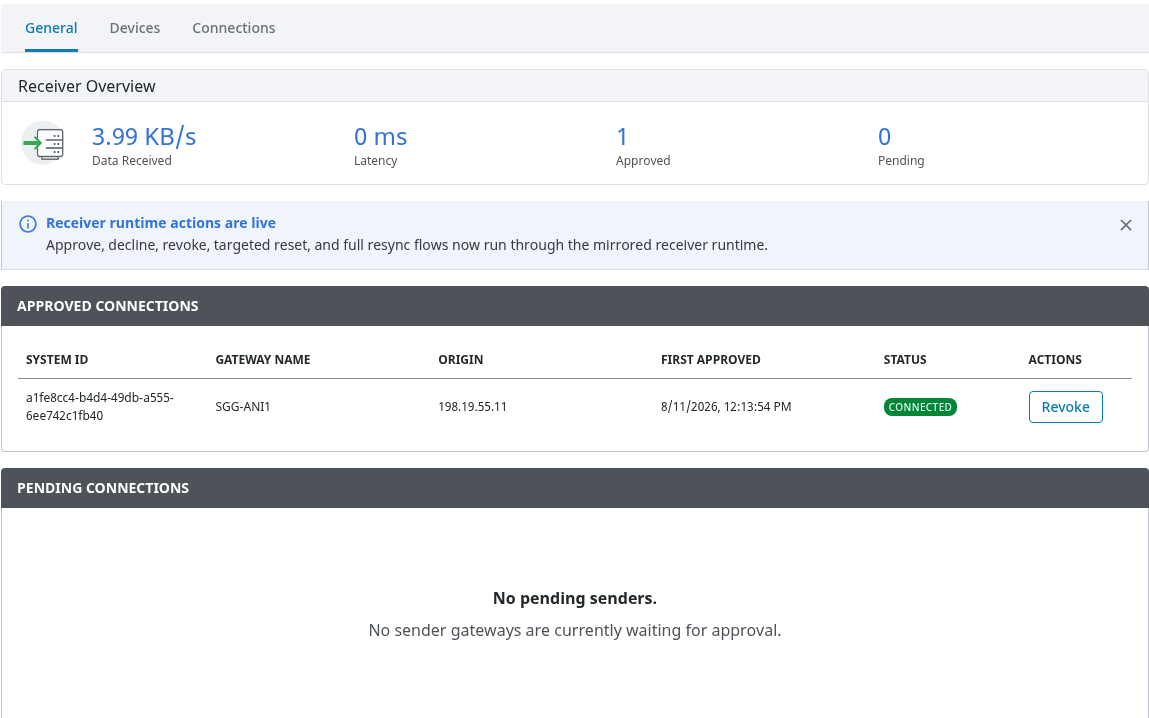Click the 0 ms latency value
Image resolution: width=1149 pixels, height=718 pixels.
point(380,136)
